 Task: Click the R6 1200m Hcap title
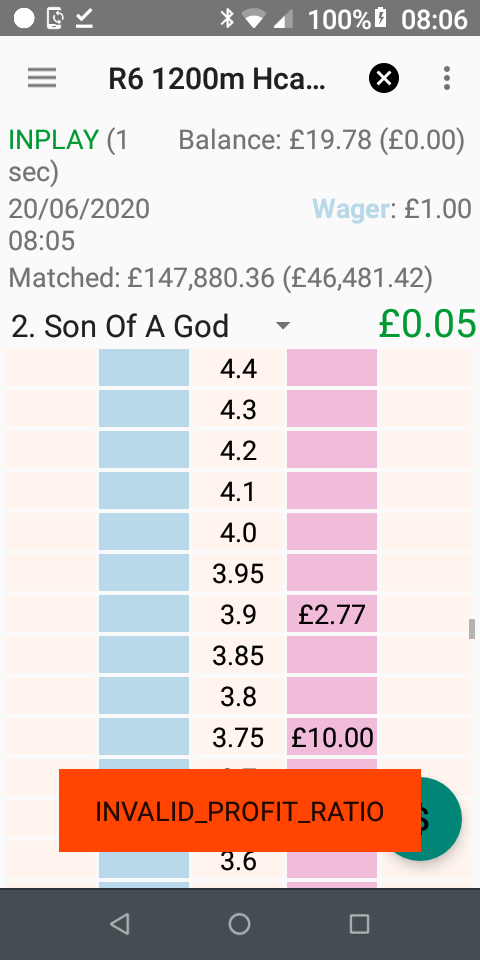(217, 79)
